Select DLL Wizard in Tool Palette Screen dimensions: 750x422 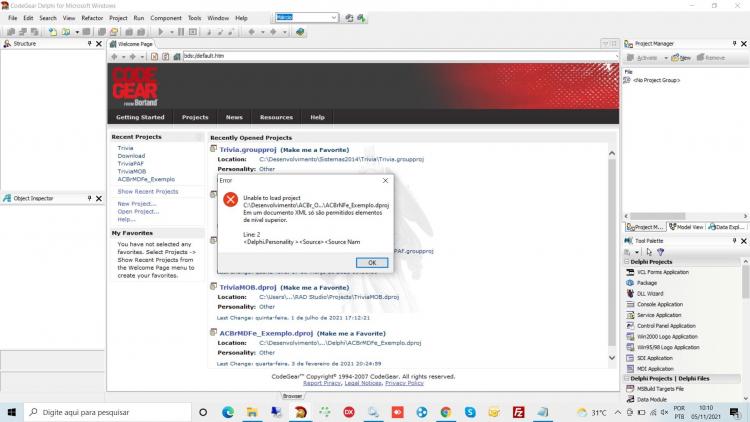(650, 294)
